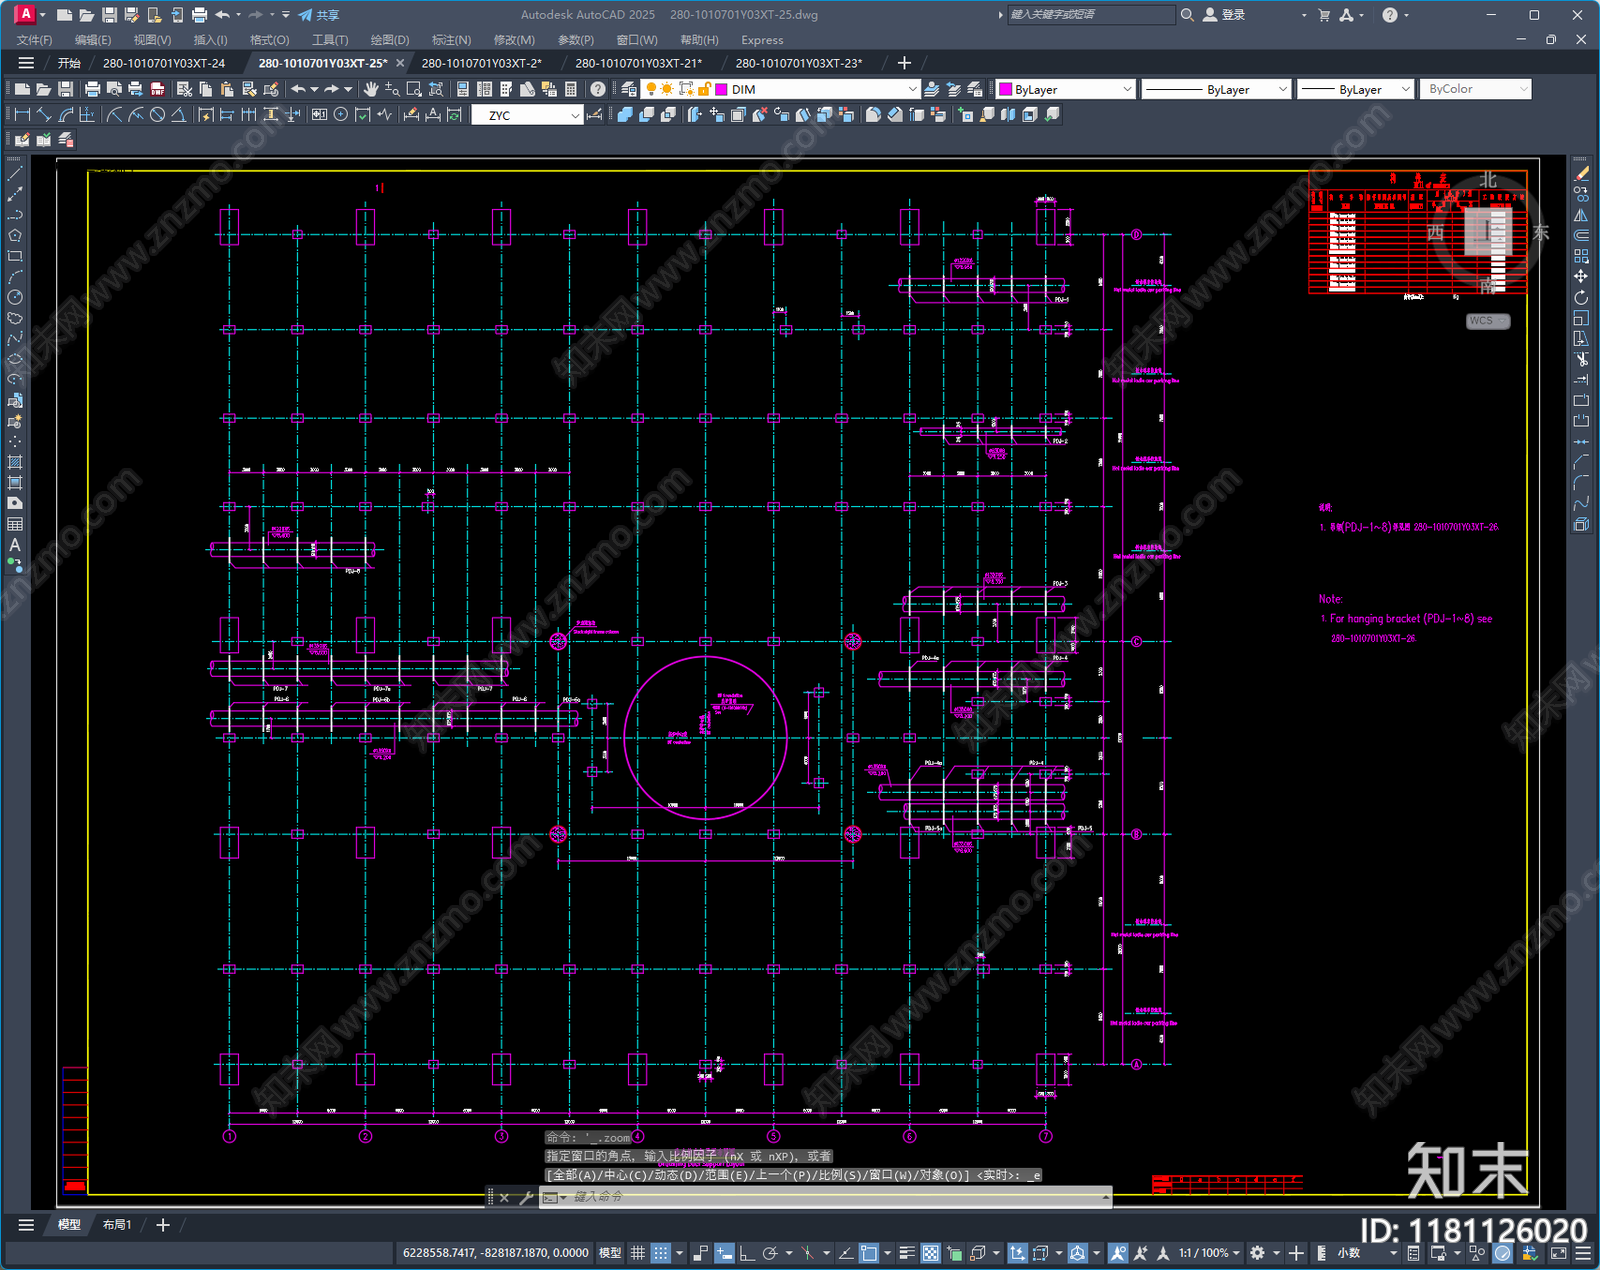Toggle ortho mode in status bar
The image size is (1600, 1270).
click(x=747, y=1253)
